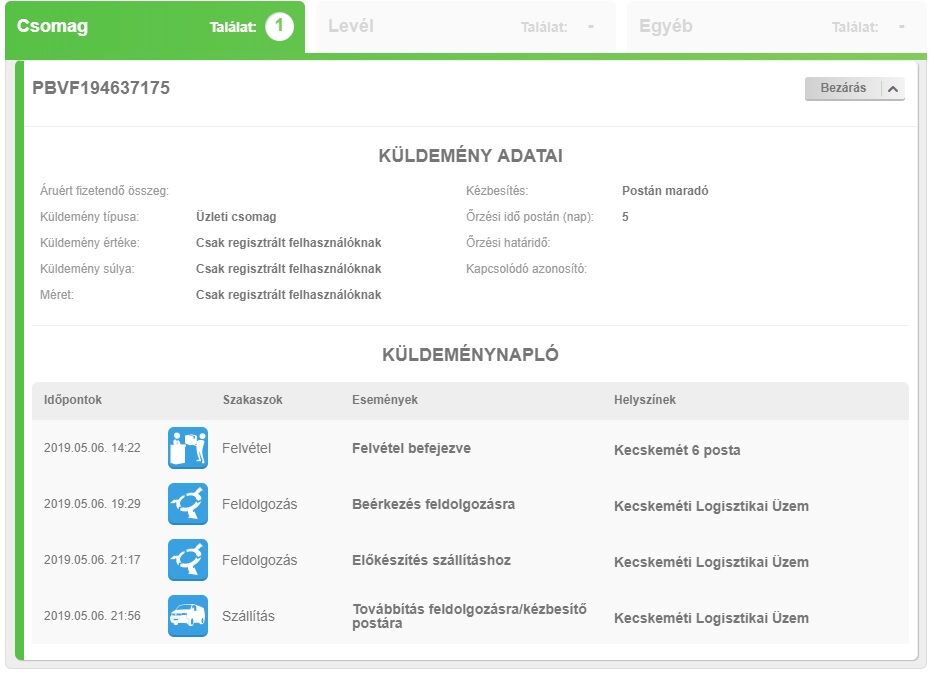This screenshot has height=679, width=939.
Task: Click the KÜLDEMÉNY ADATAI heading
Action: 471,156
